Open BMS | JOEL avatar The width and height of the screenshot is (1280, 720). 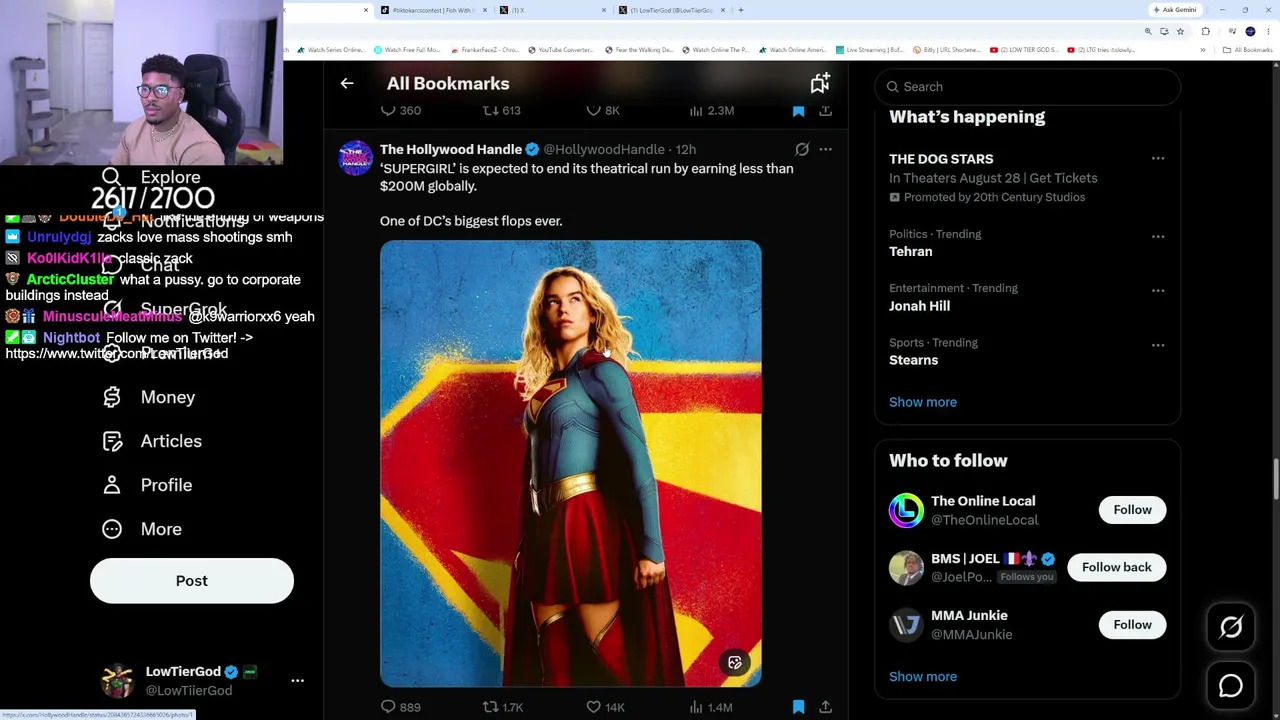point(906,568)
